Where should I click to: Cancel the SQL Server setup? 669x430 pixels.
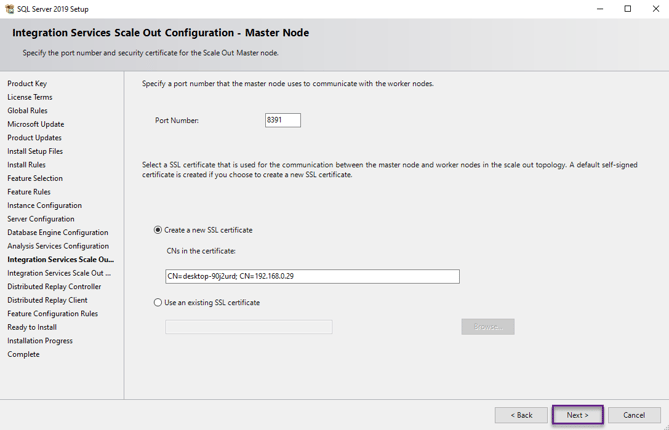coord(634,415)
